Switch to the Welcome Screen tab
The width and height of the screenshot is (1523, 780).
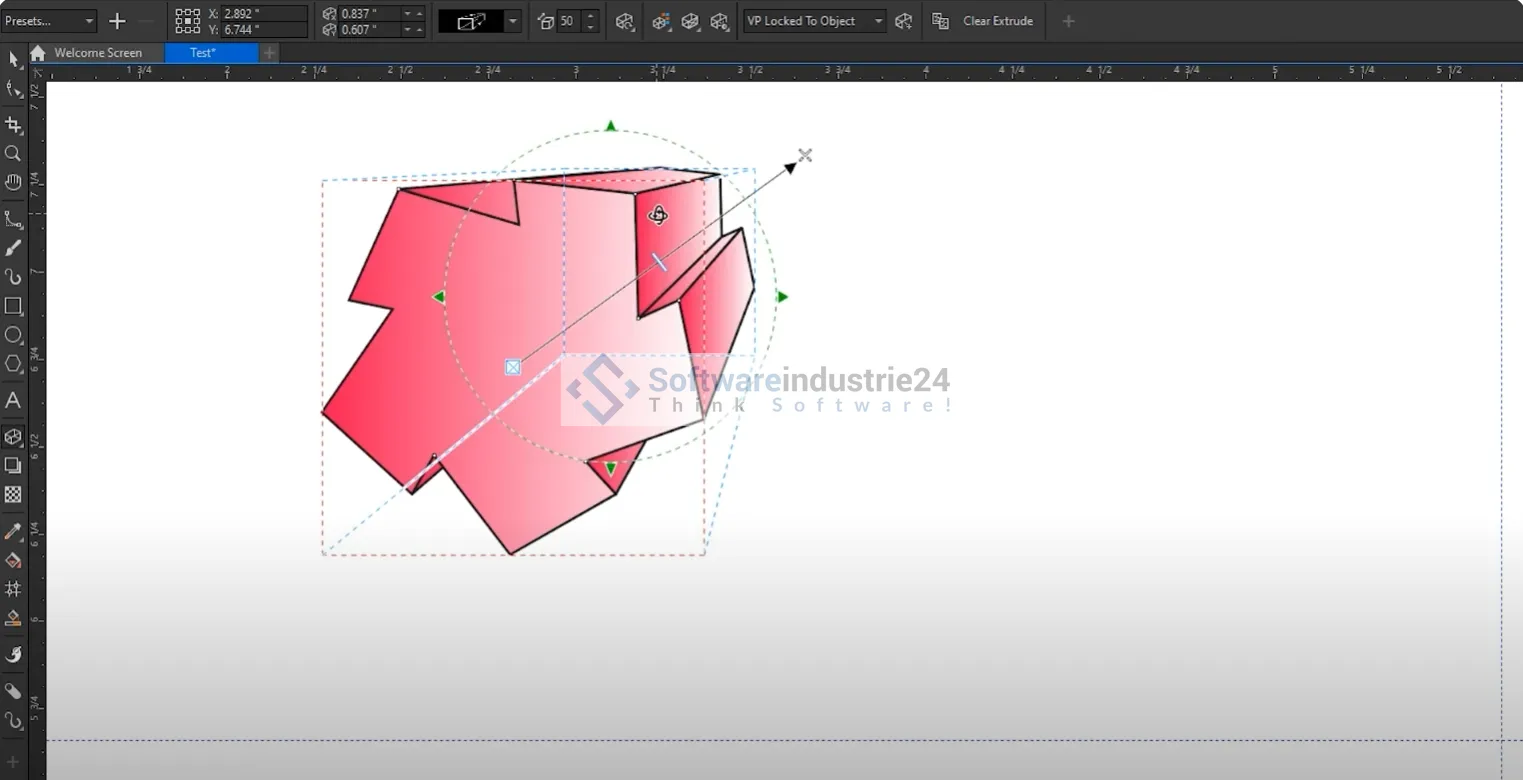point(97,53)
